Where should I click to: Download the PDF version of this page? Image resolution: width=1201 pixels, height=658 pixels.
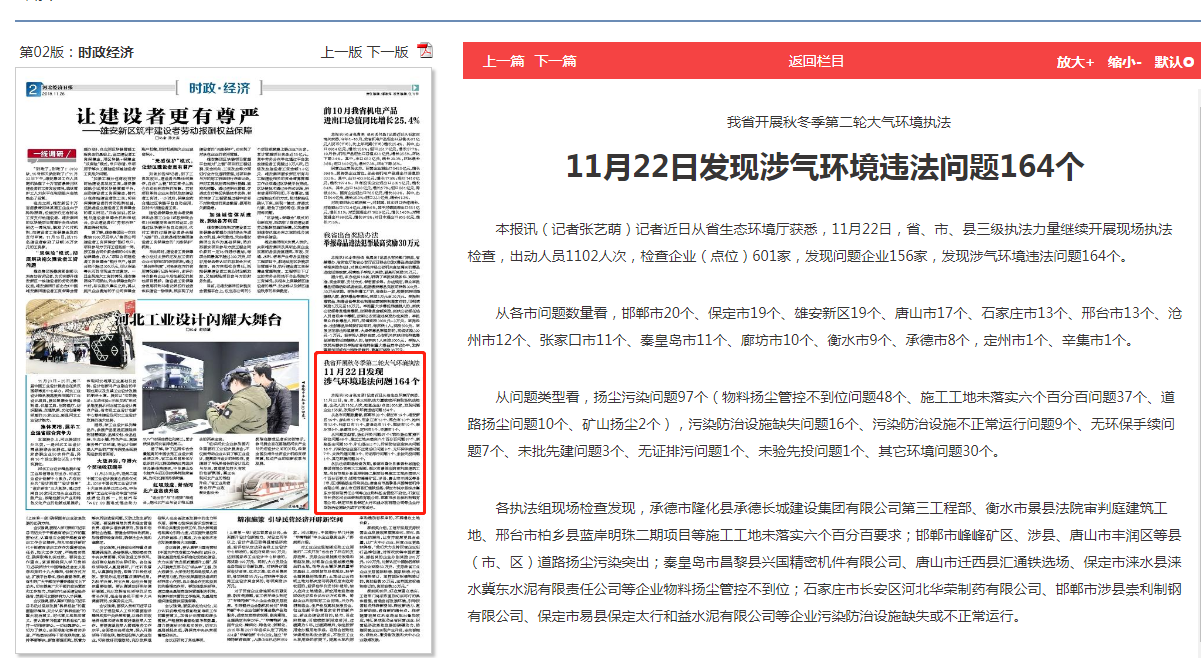(424, 52)
